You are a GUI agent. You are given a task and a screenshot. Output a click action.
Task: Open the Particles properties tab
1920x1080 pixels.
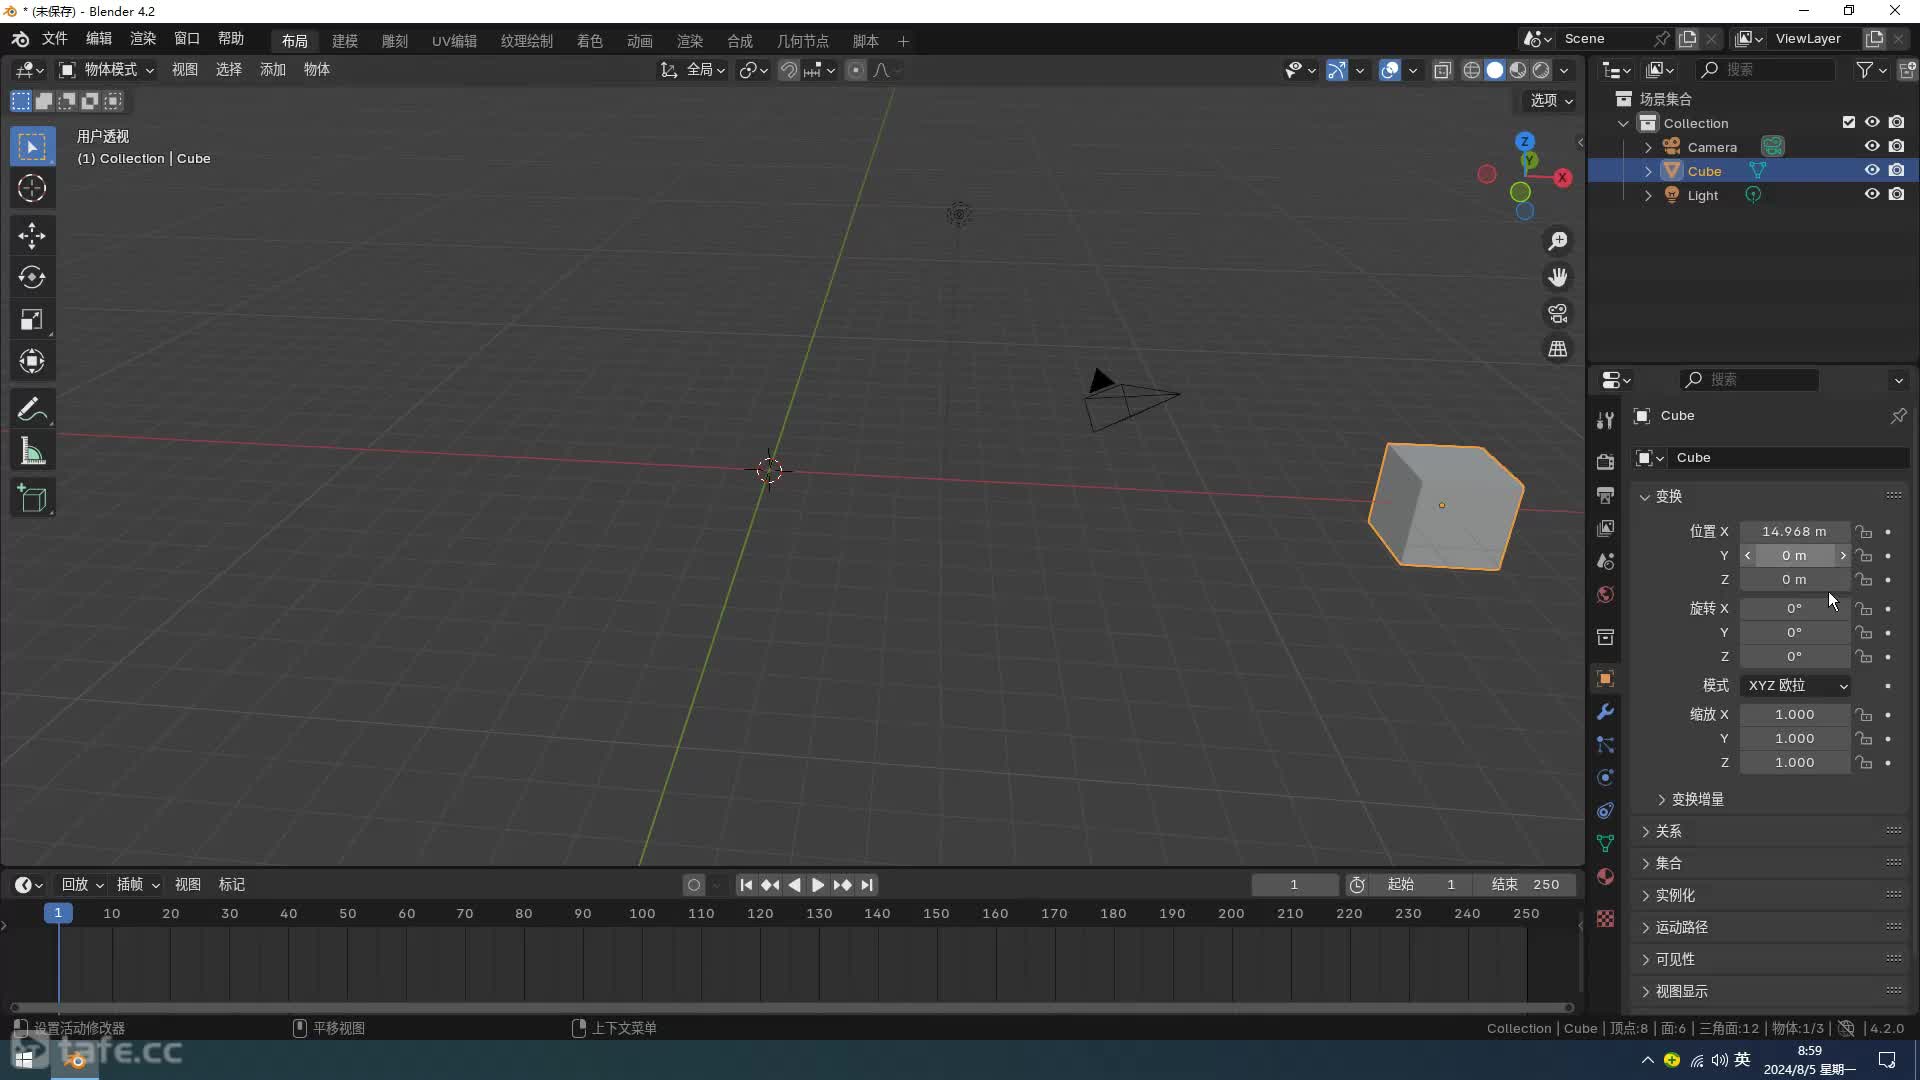pyautogui.click(x=1605, y=745)
